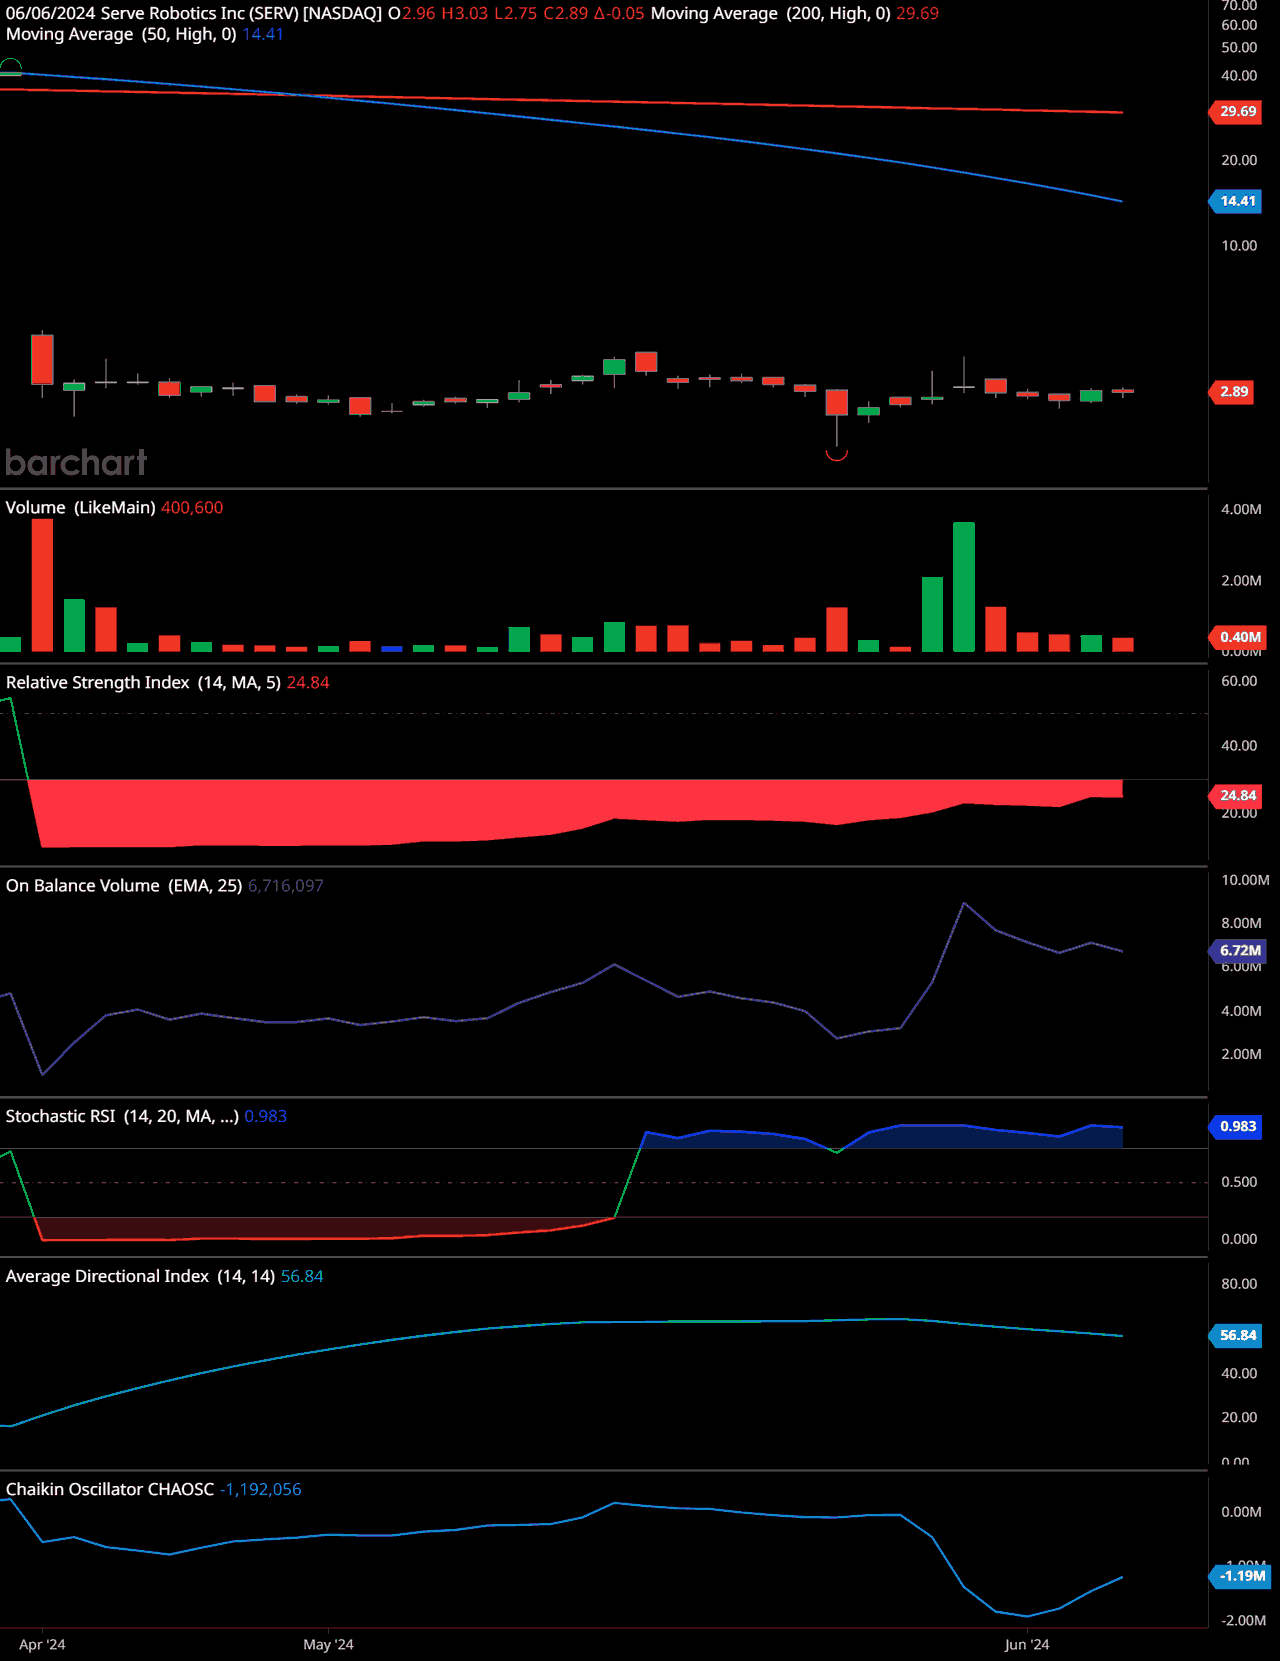Click the 6.72M On Balance Volume axis tag
The width and height of the screenshot is (1280, 1661).
tap(1239, 951)
